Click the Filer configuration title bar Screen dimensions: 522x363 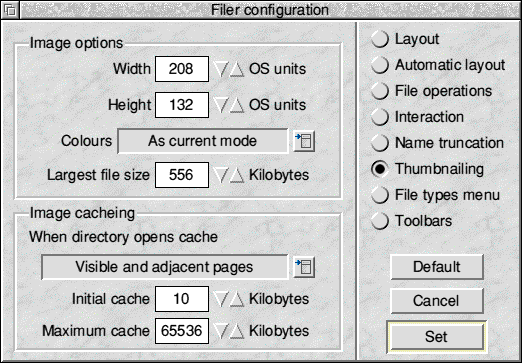tap(270, 10)
